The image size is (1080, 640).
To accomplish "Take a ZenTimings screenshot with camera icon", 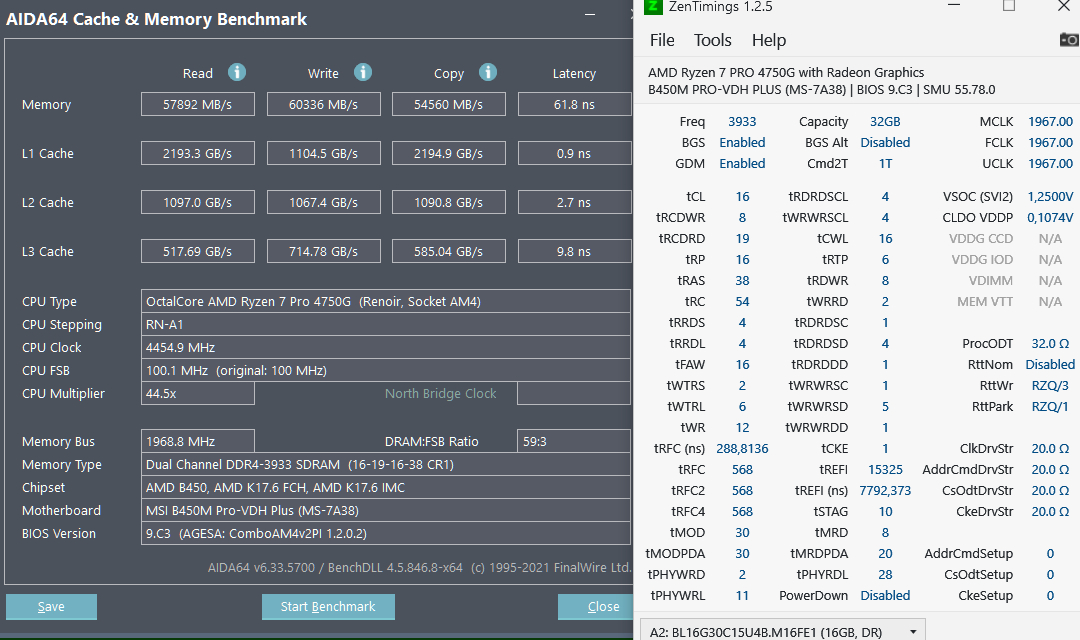I will click(x=1069, y=40).
